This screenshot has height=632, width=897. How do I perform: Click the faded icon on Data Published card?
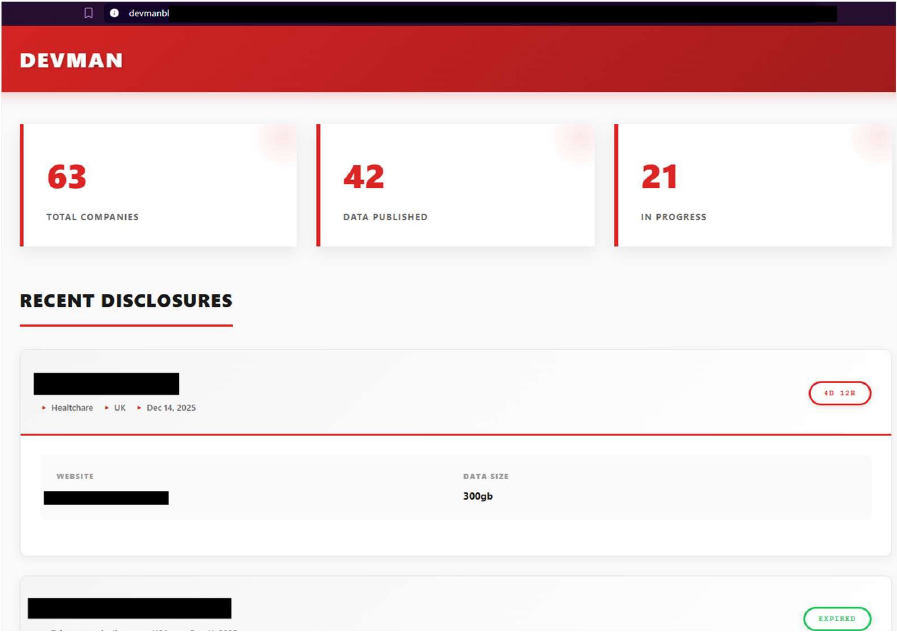pyautogui.click(x=578, y=140)
